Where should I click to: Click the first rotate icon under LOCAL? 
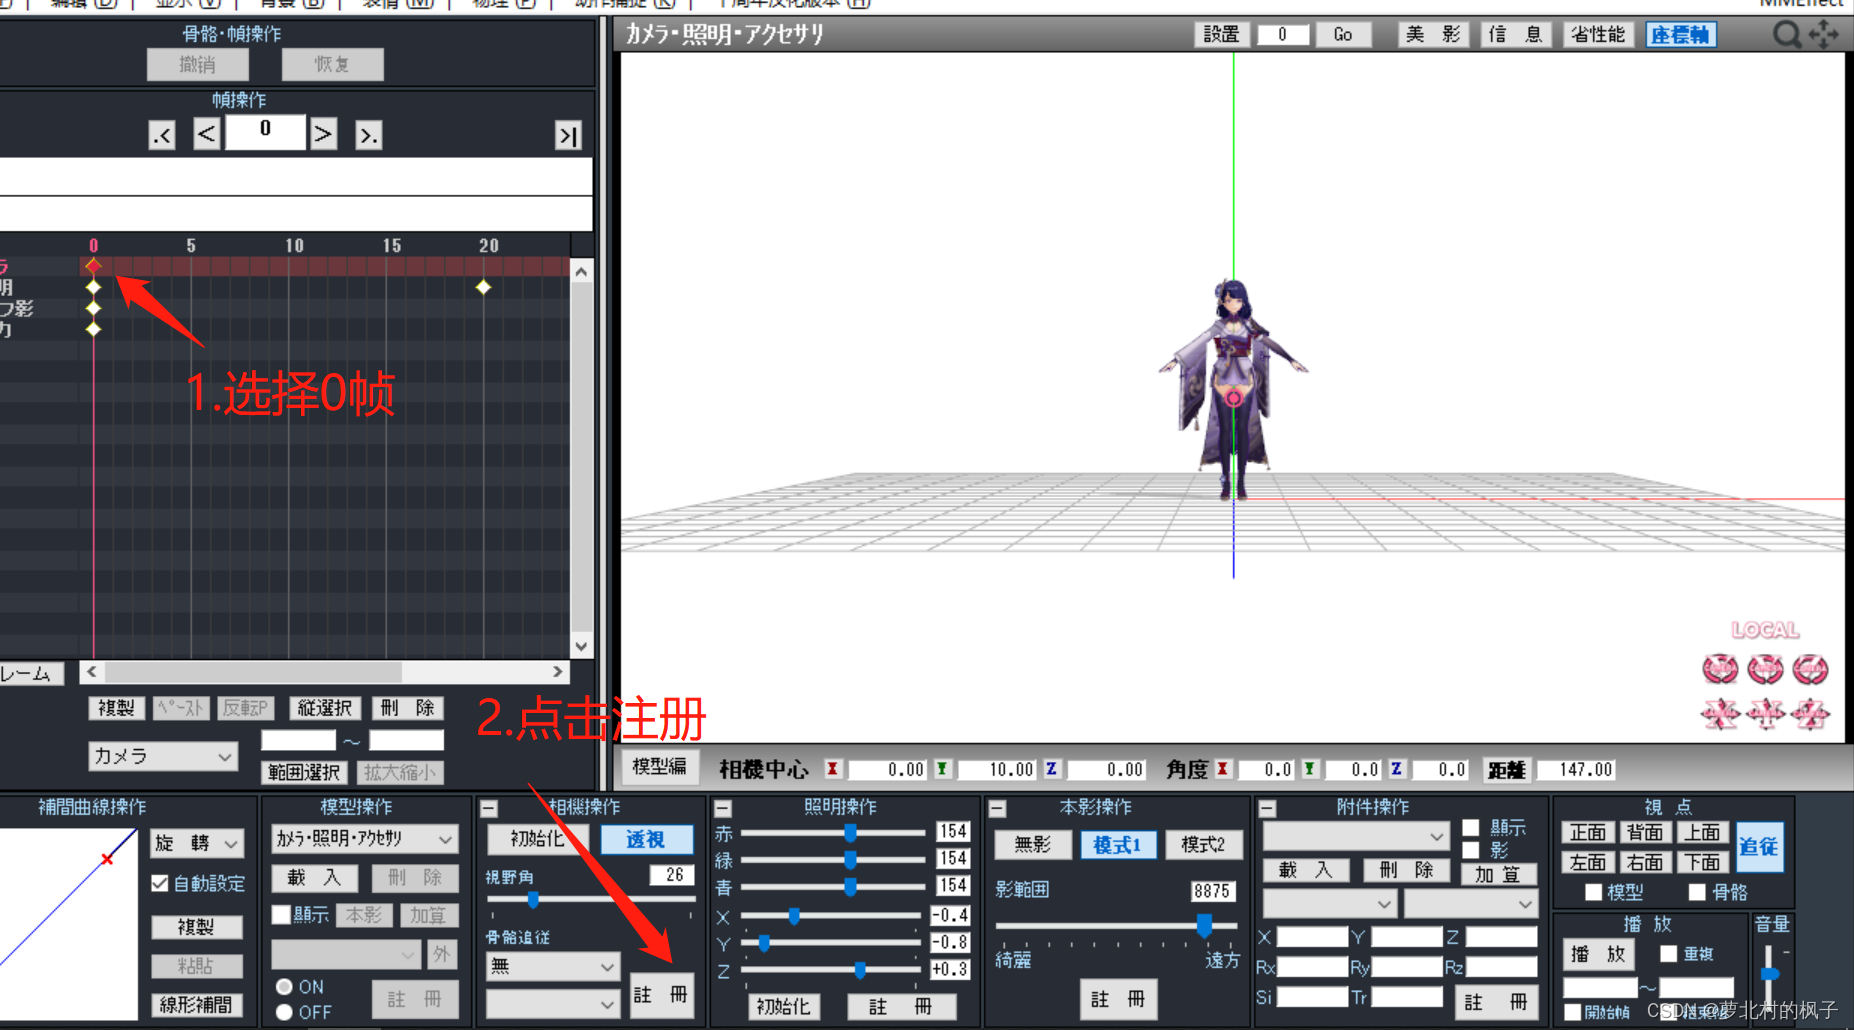1720,669
